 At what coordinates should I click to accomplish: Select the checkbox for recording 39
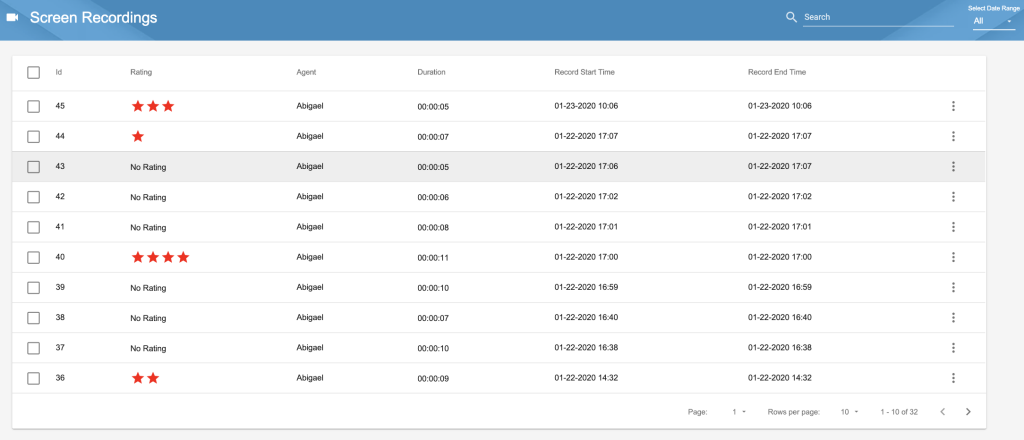click(33, 287)
